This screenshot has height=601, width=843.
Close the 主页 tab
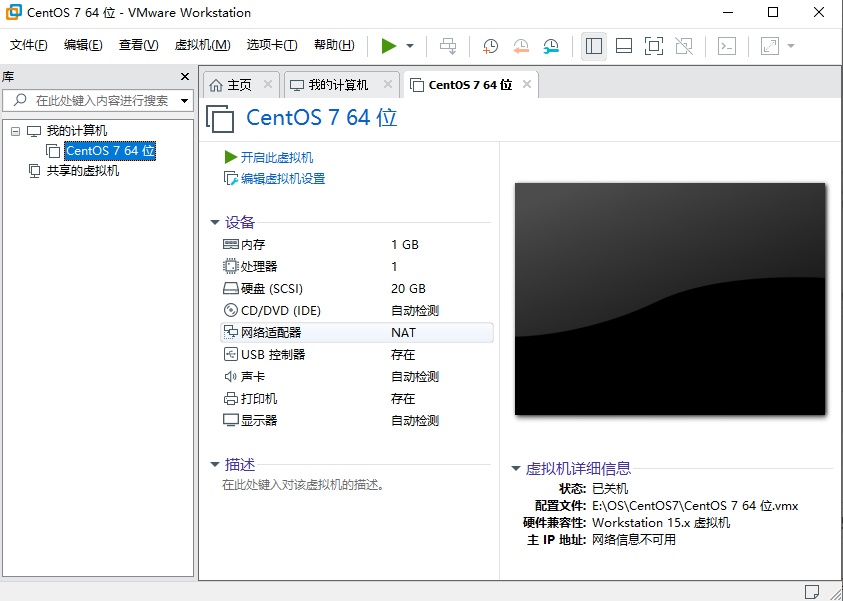(268, 84)
